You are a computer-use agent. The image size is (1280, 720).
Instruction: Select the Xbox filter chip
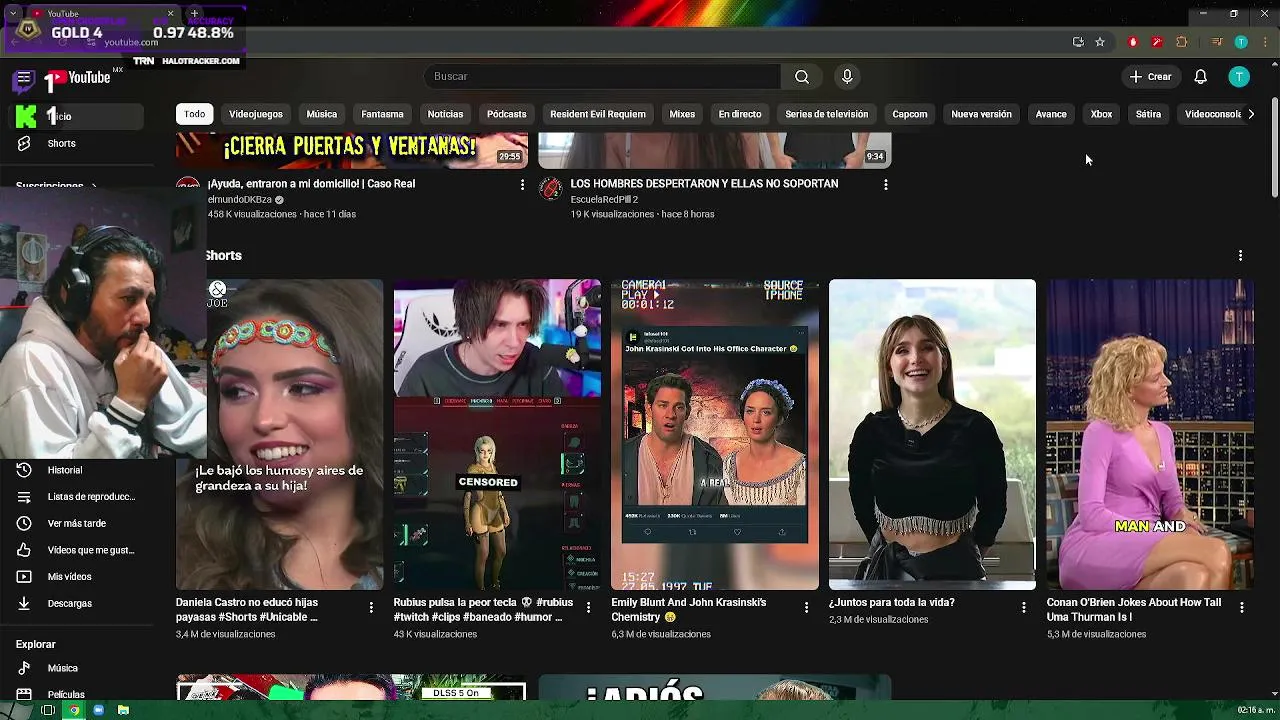[x=1101, y=114]
